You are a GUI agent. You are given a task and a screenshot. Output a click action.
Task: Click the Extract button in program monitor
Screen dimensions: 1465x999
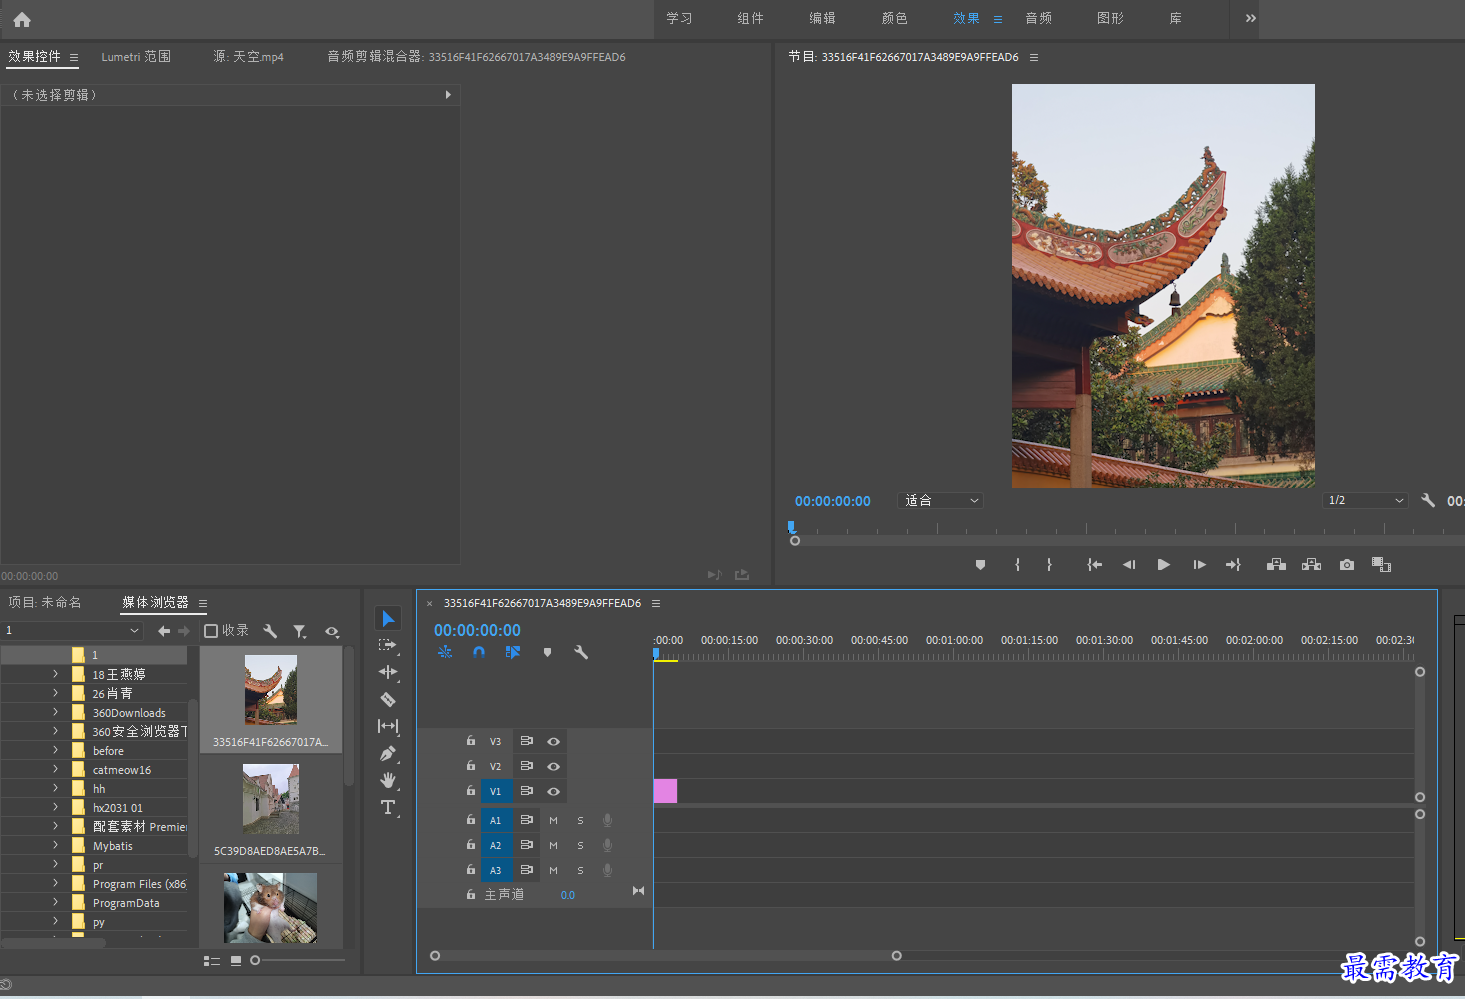pos(1311,565)
